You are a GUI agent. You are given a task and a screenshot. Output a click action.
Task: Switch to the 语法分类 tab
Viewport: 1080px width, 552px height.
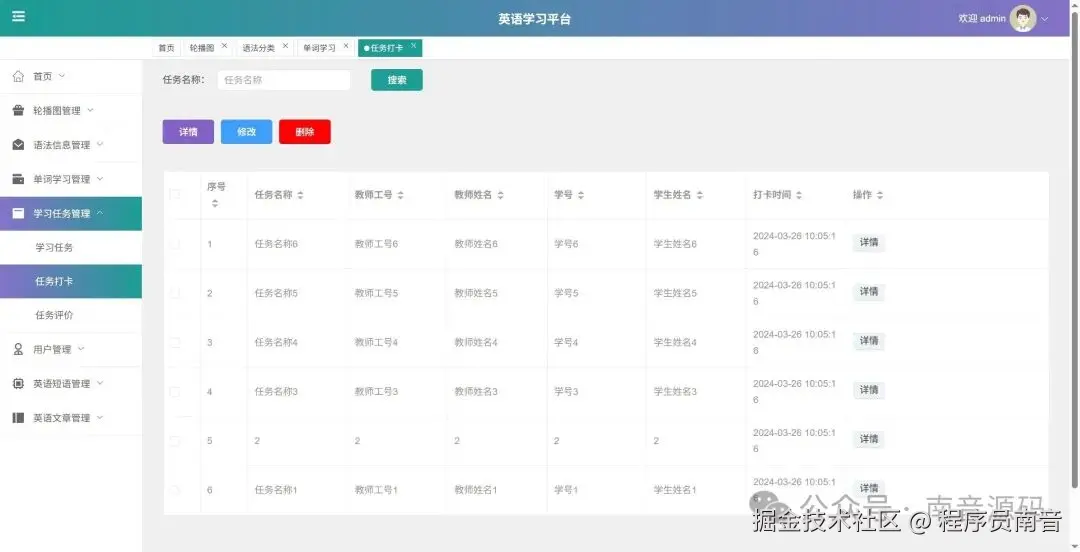coord(258,48)
